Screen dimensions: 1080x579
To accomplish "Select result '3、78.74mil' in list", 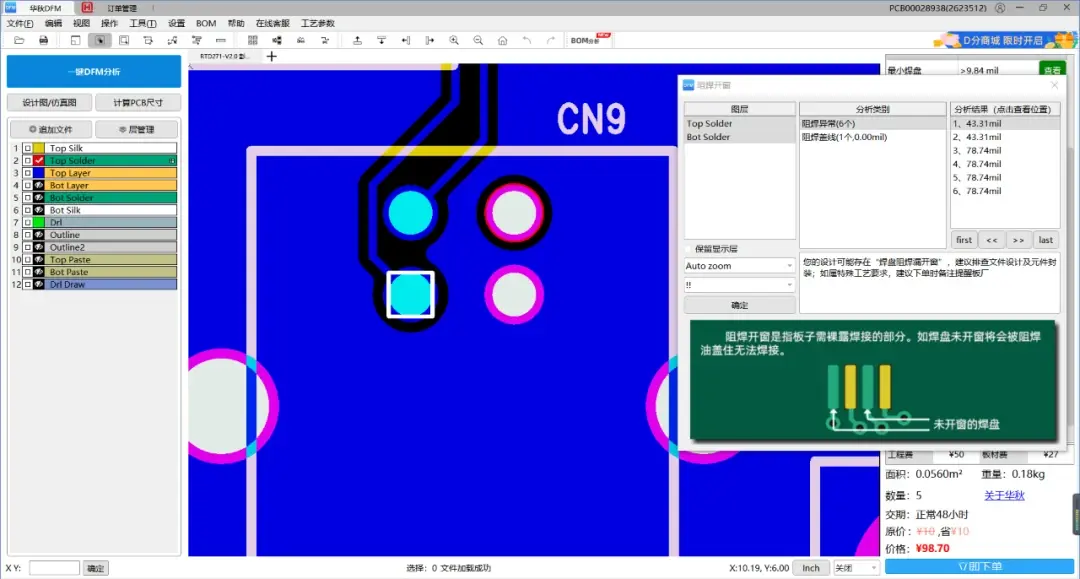I will [1005, 151].
